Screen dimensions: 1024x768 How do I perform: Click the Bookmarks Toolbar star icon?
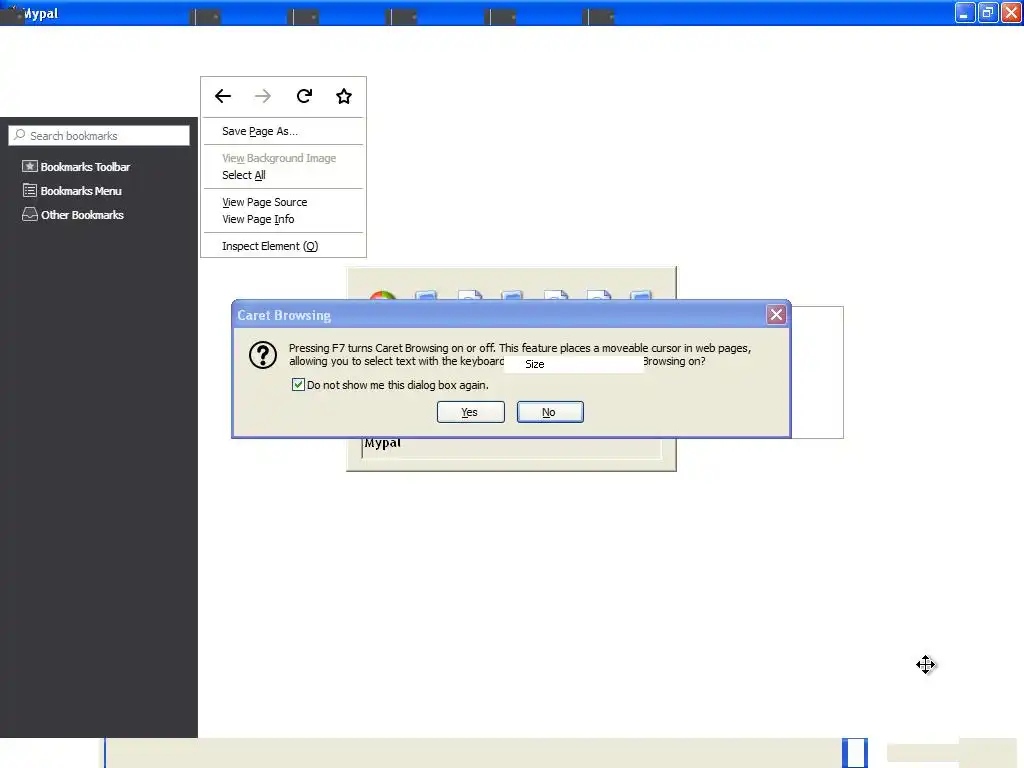tap(29, 167)
